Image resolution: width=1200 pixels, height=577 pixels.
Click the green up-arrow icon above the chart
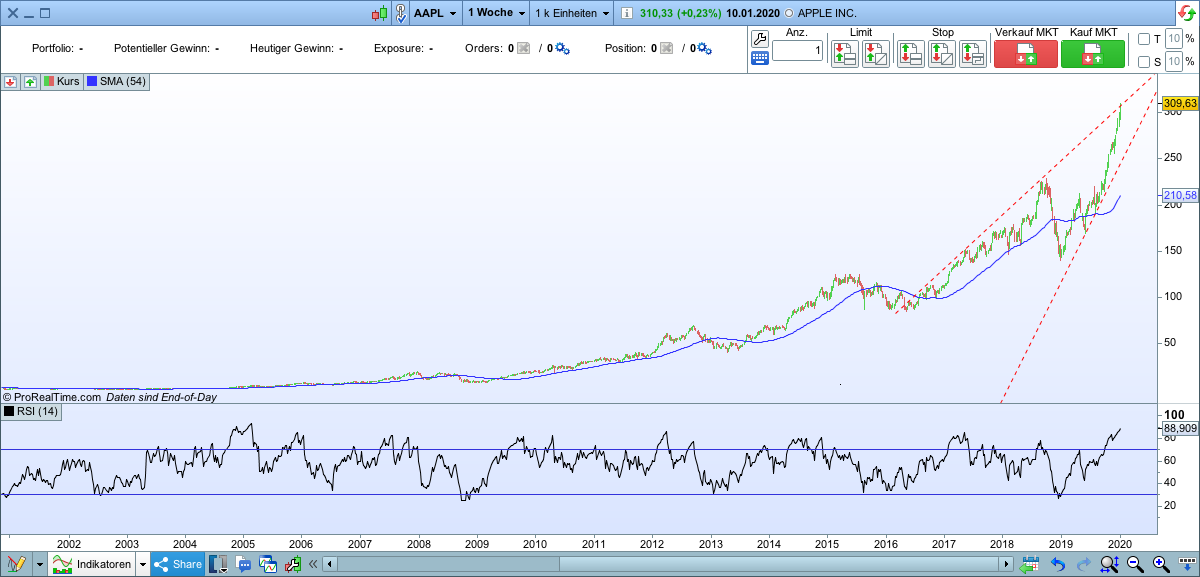tap(30, 81)
